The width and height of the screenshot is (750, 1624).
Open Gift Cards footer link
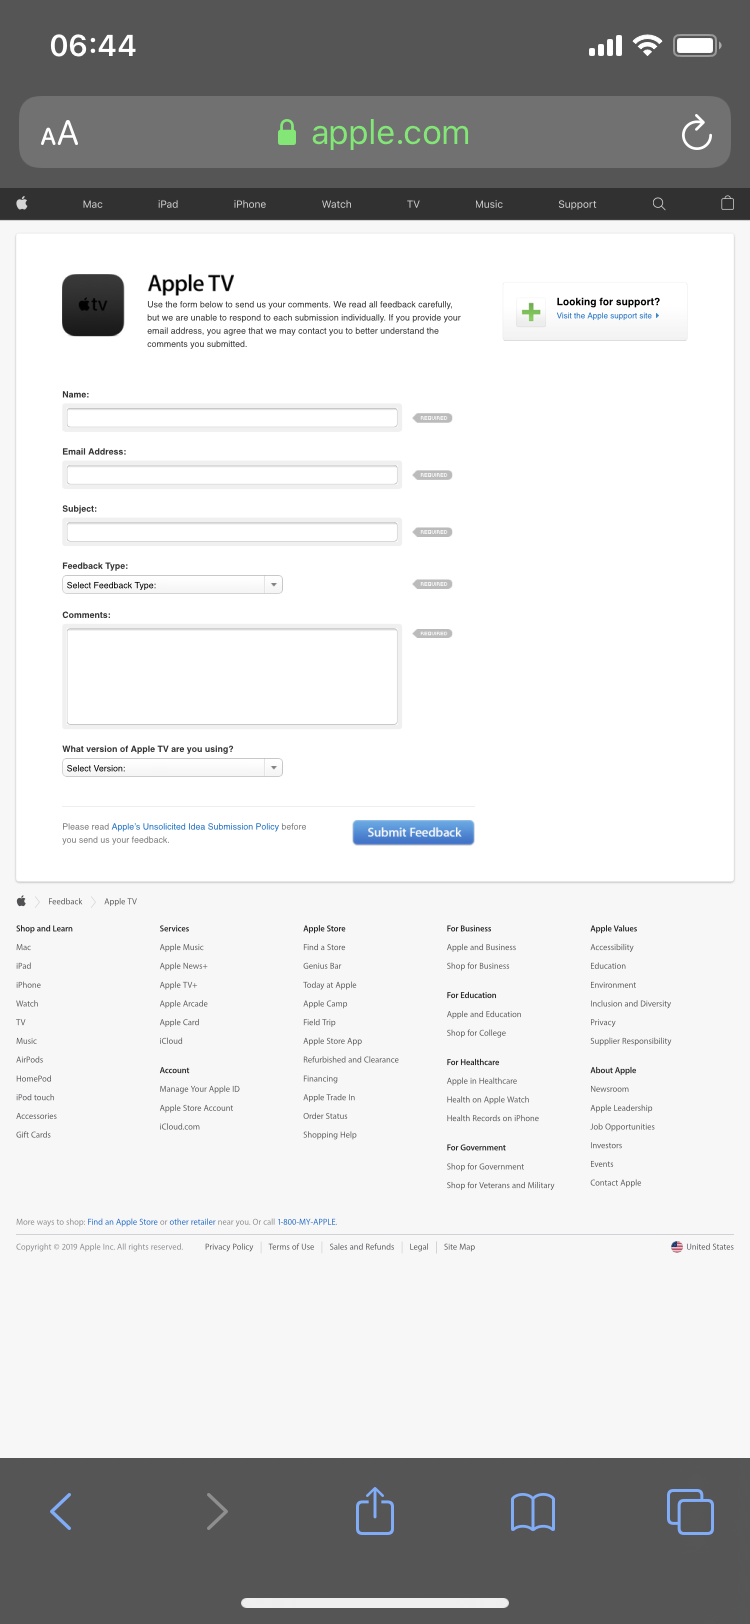tap(33, 1135)
